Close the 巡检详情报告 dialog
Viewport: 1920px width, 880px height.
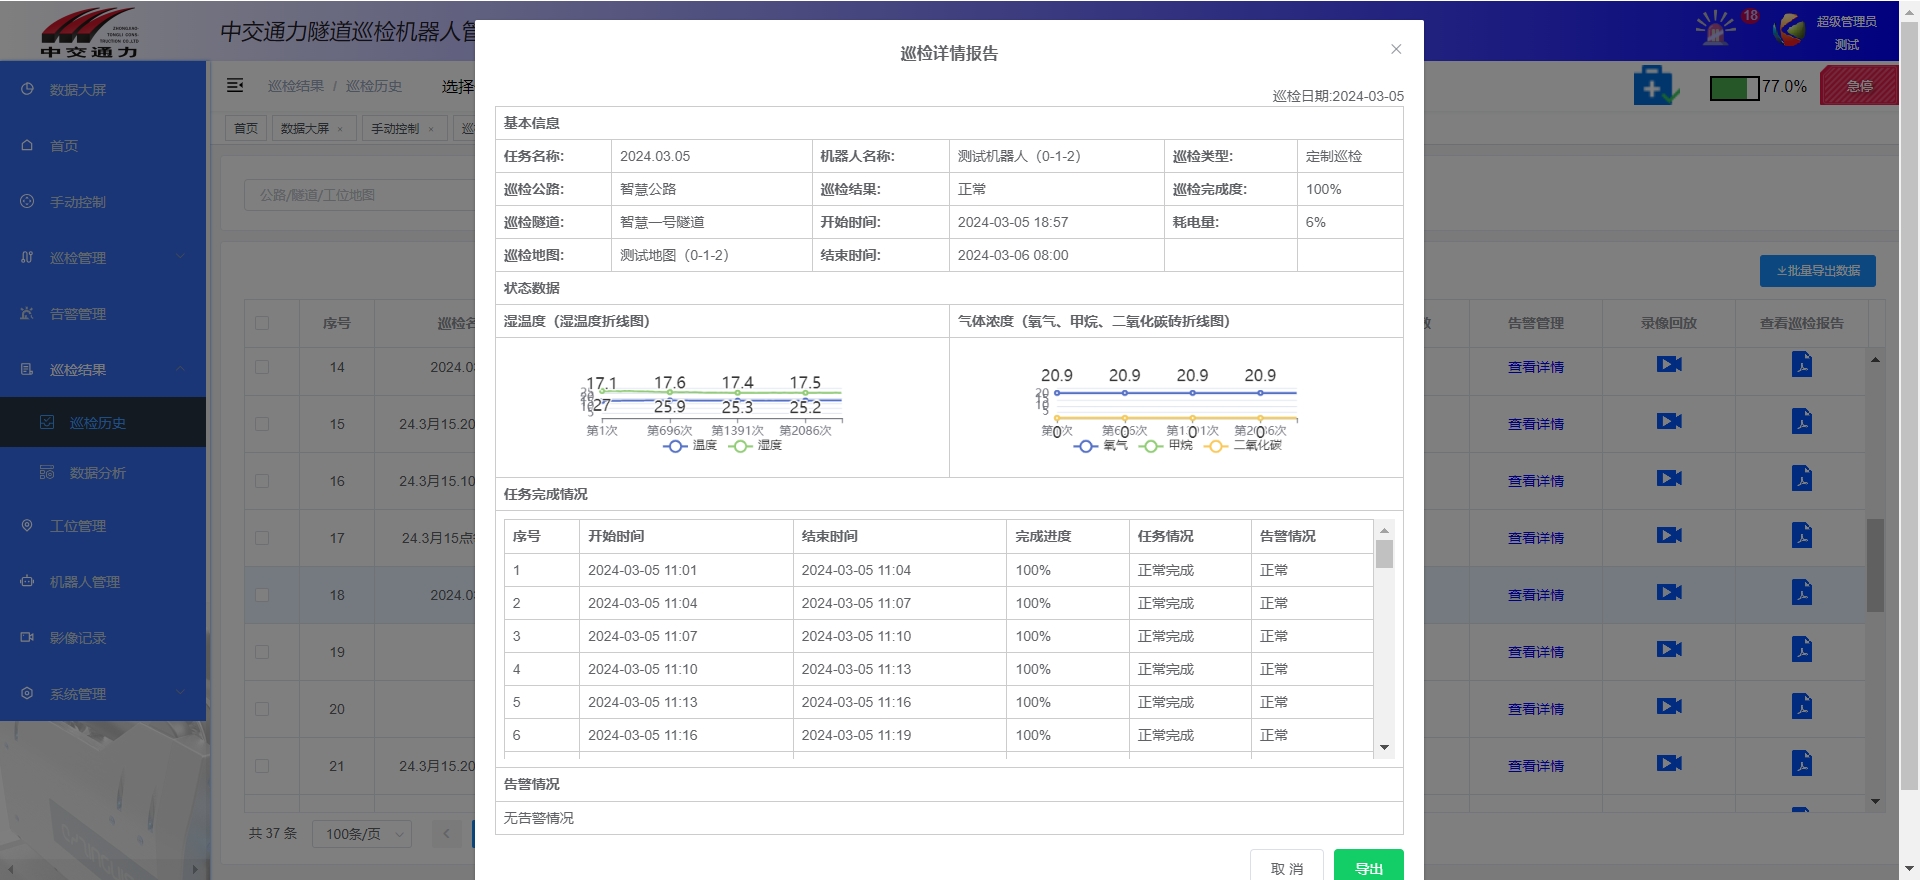(1396, 49)
